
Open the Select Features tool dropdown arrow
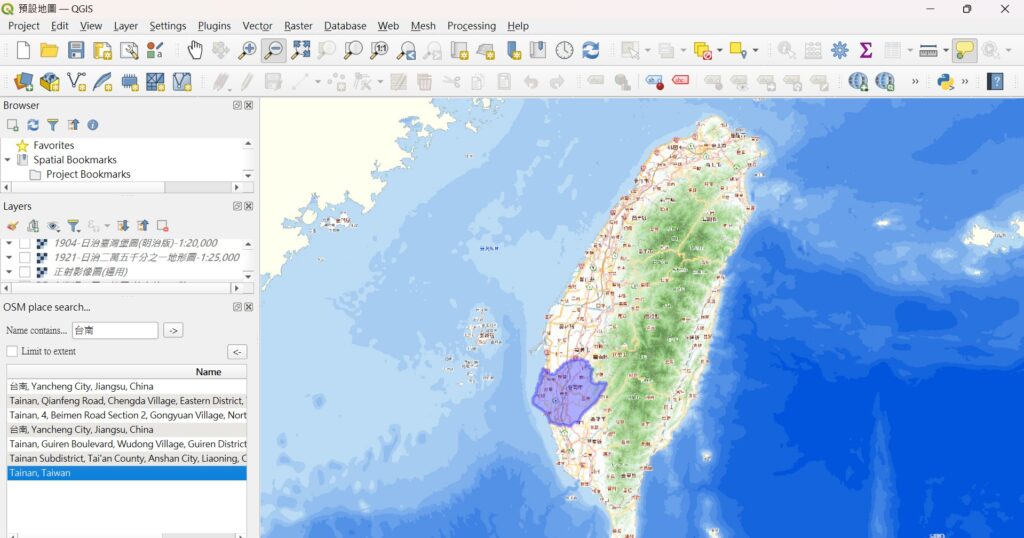(649, 50)
